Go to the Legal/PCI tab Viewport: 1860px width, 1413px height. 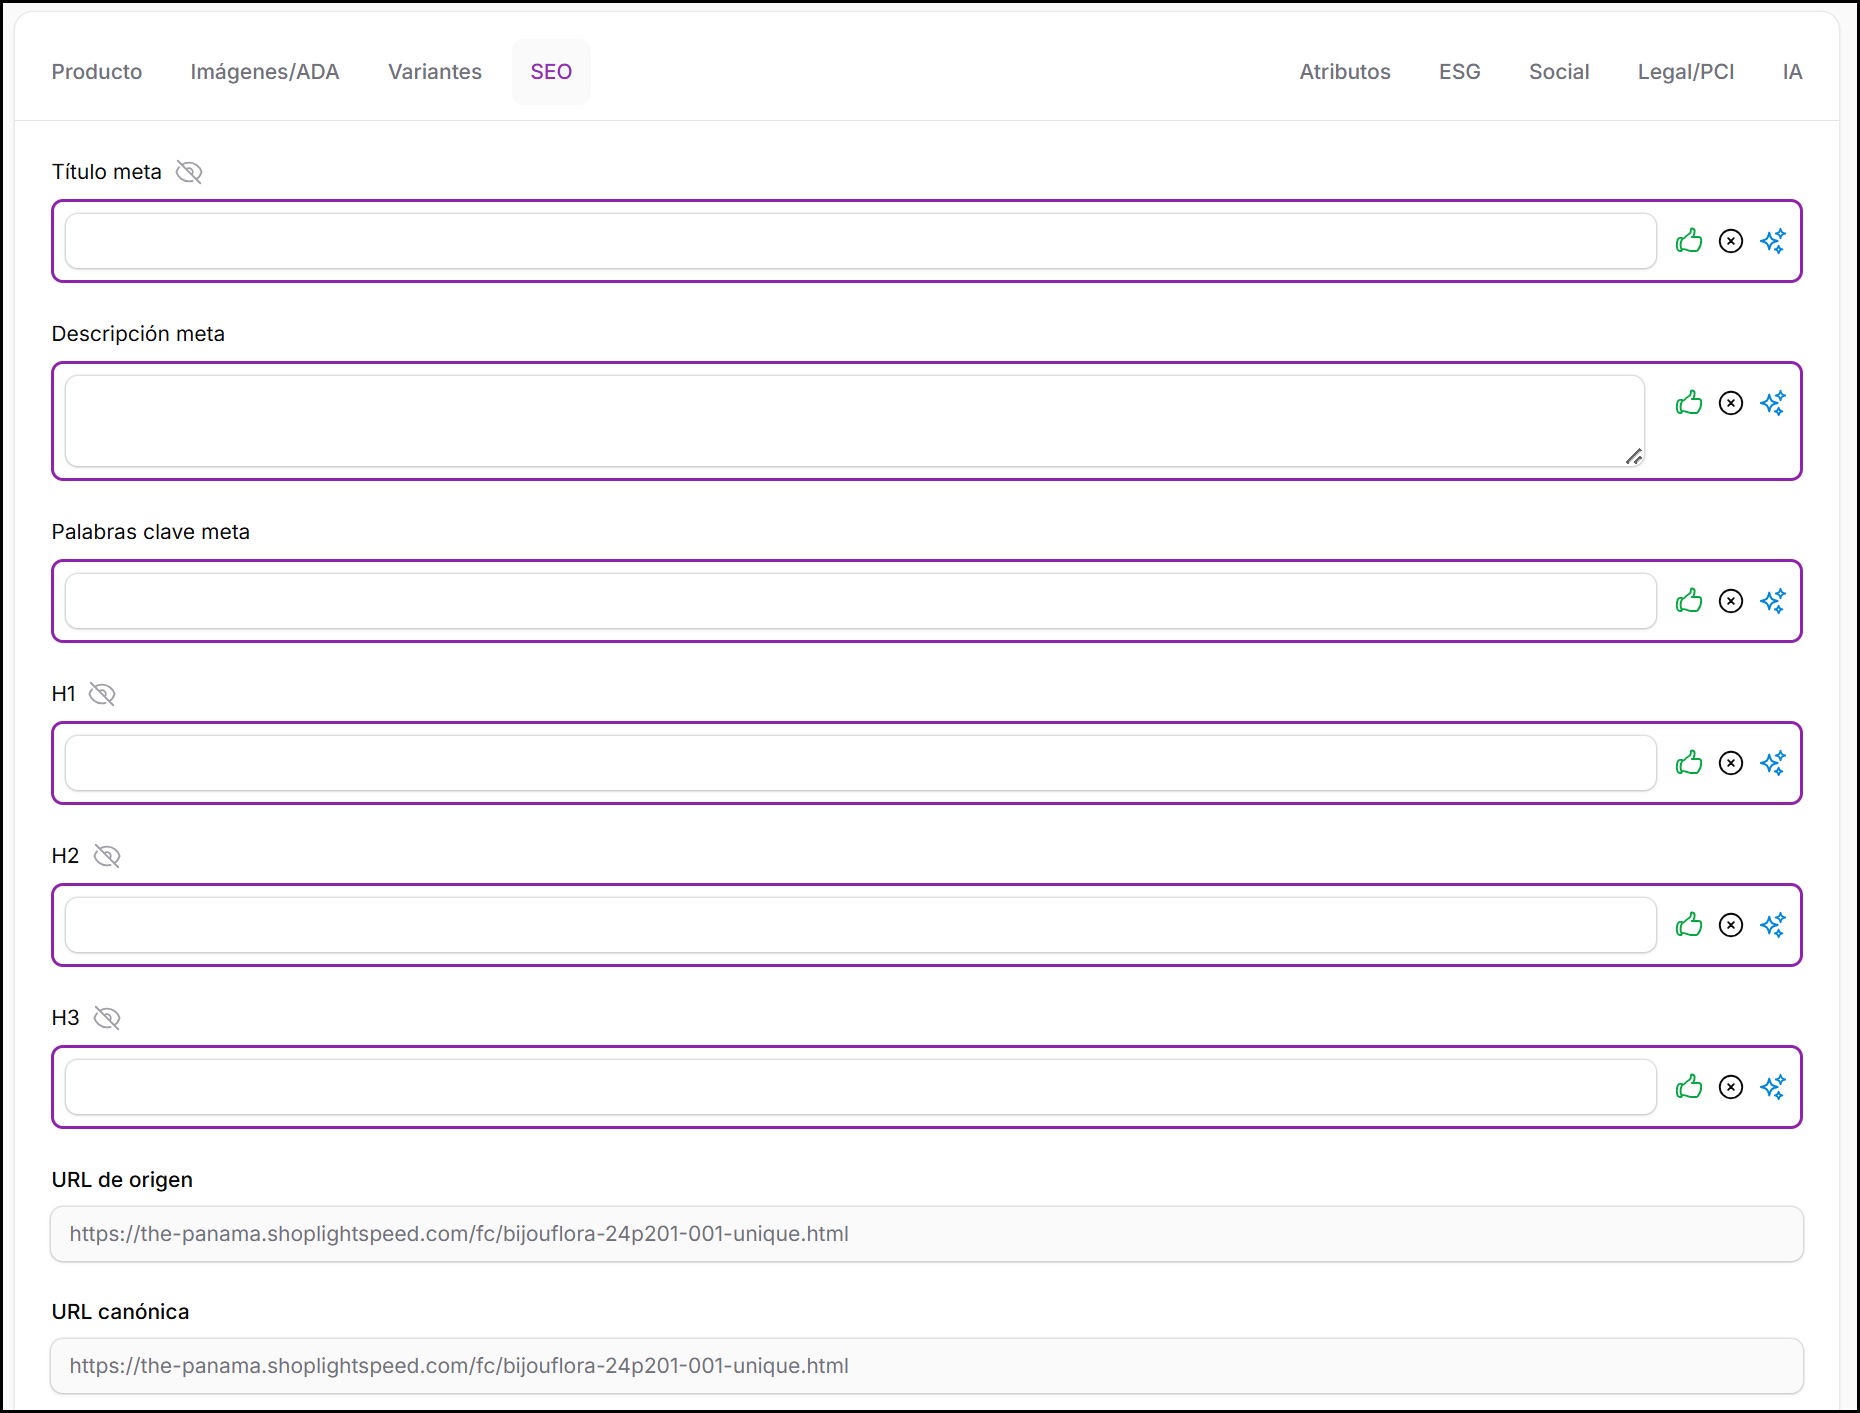pyautogui.click(x=1686, y=72)
